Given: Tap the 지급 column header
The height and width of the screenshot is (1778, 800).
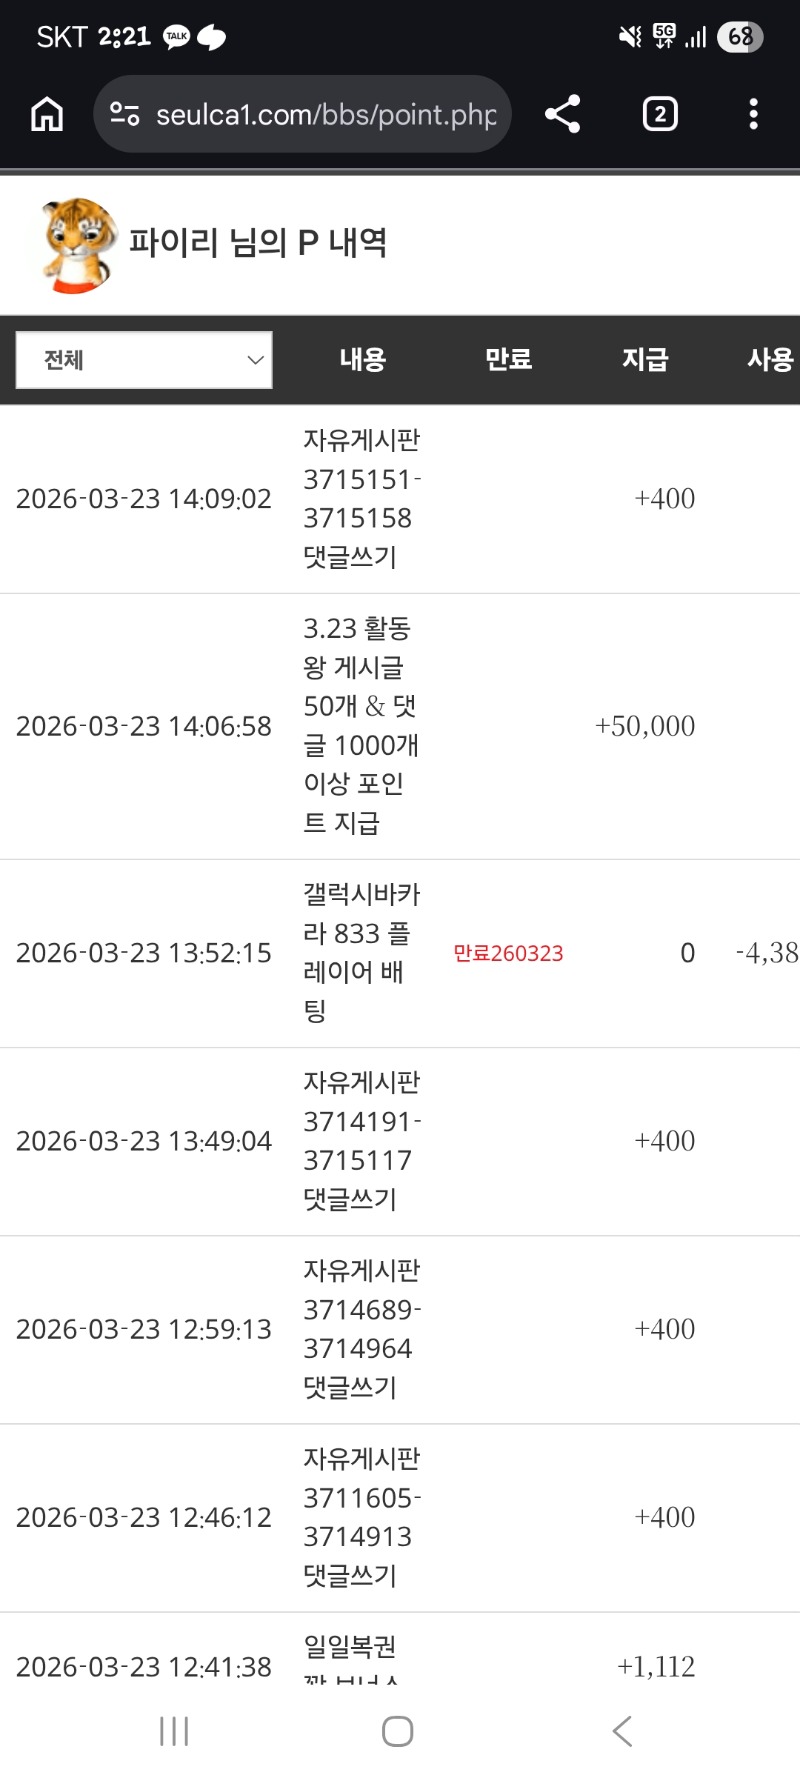Looking at the screenshot, I should click(x=645, y=360).
